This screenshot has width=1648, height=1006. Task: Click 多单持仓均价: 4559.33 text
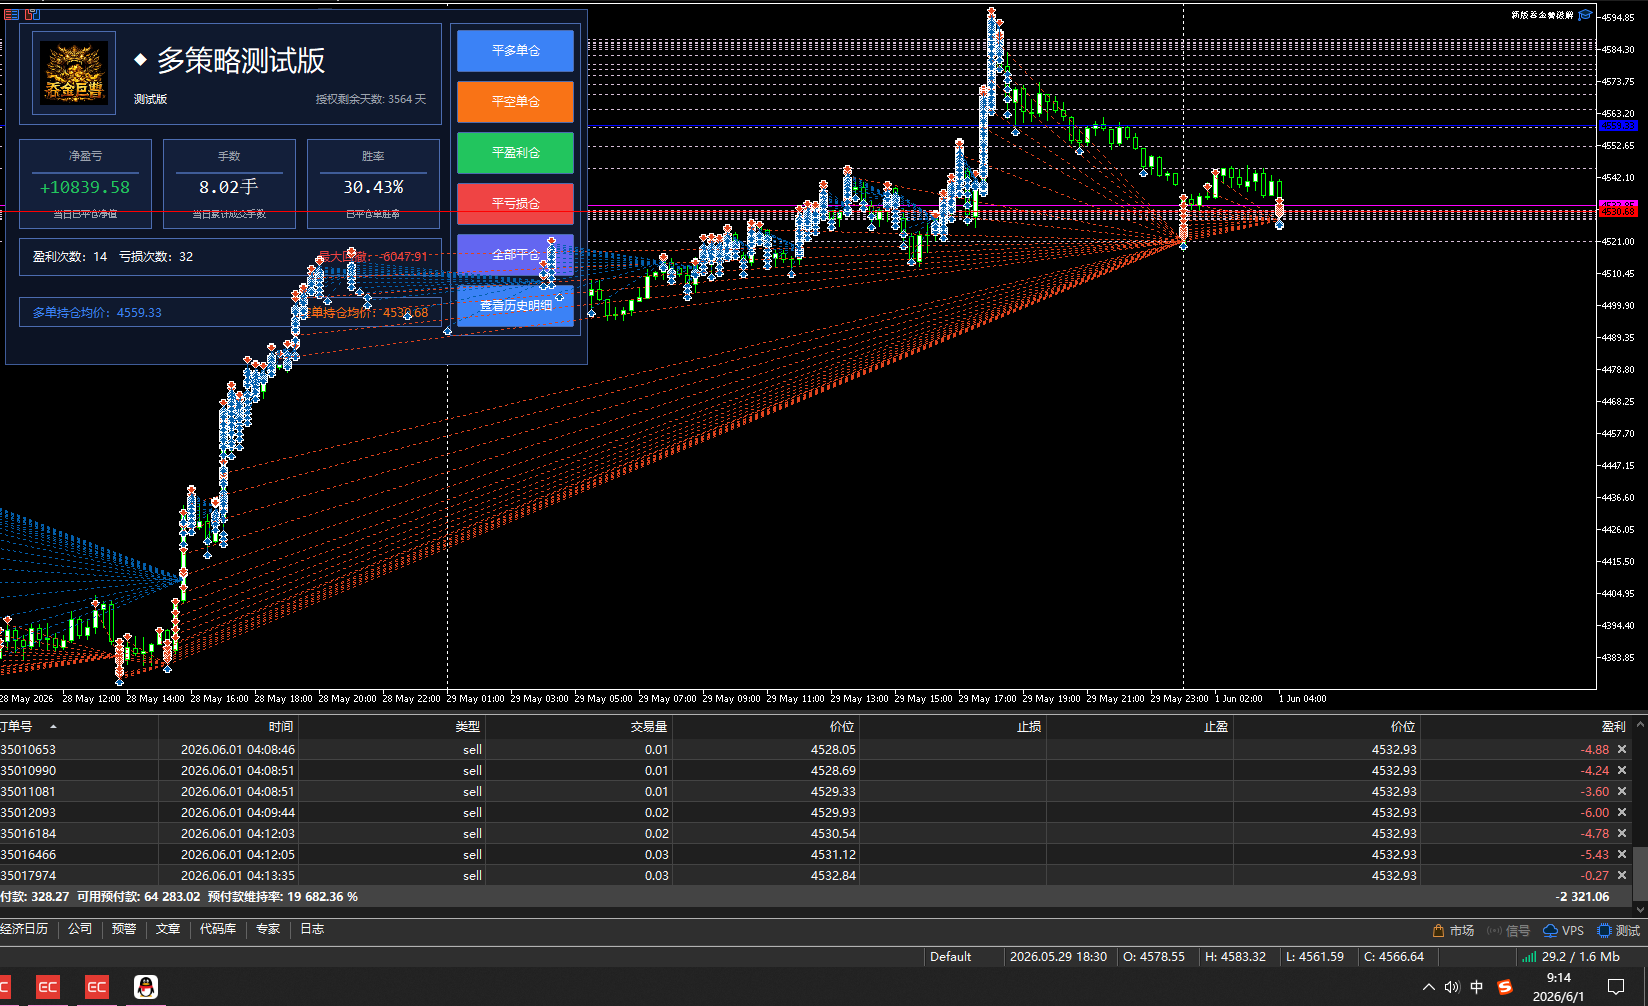point(97,312)
